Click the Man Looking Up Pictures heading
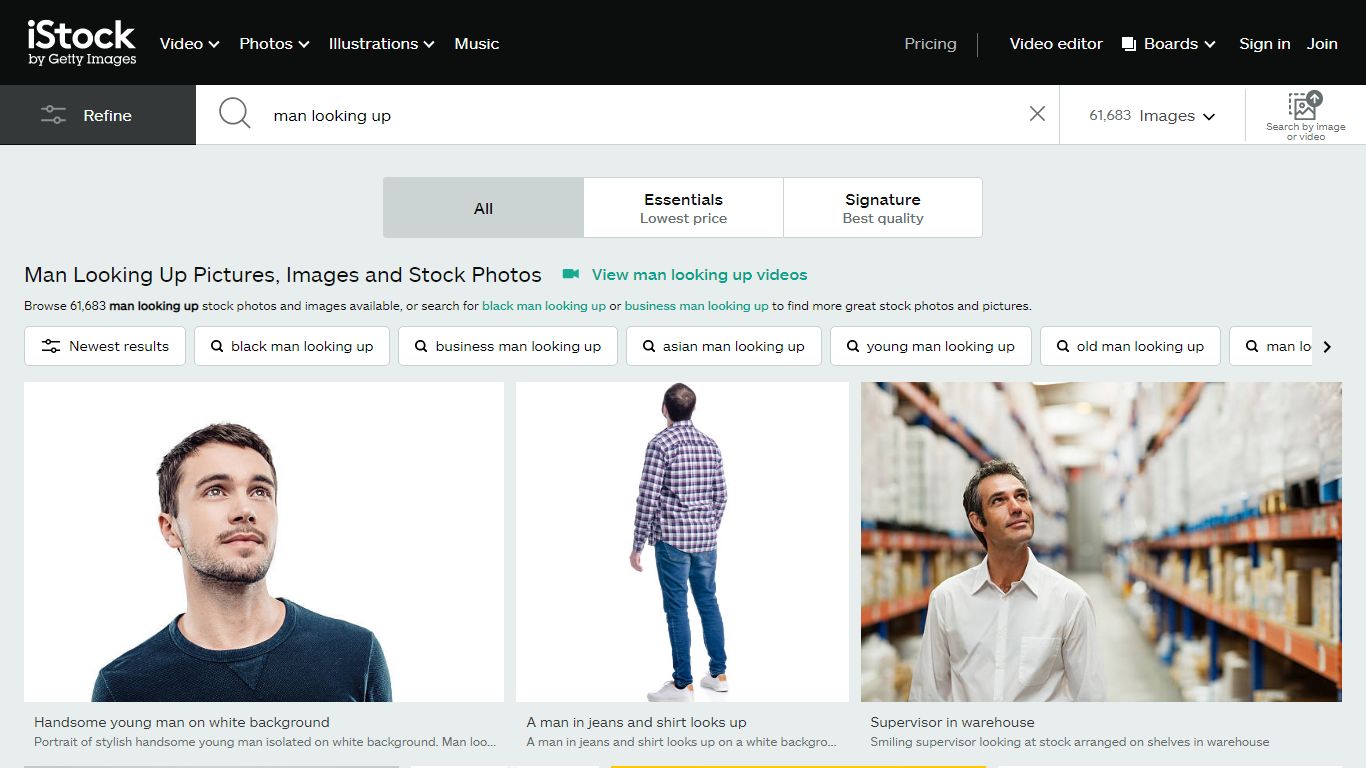 [x=283, y=275]
